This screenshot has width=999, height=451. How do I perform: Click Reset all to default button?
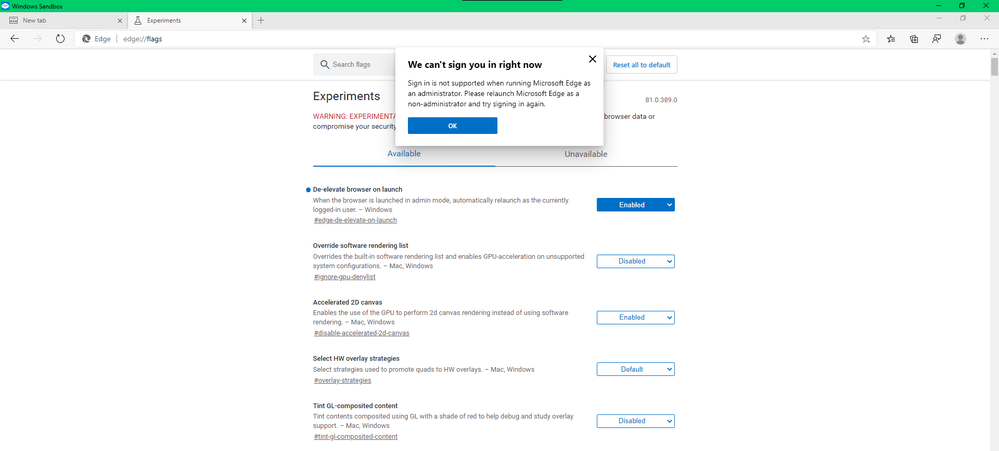point(642,65)
